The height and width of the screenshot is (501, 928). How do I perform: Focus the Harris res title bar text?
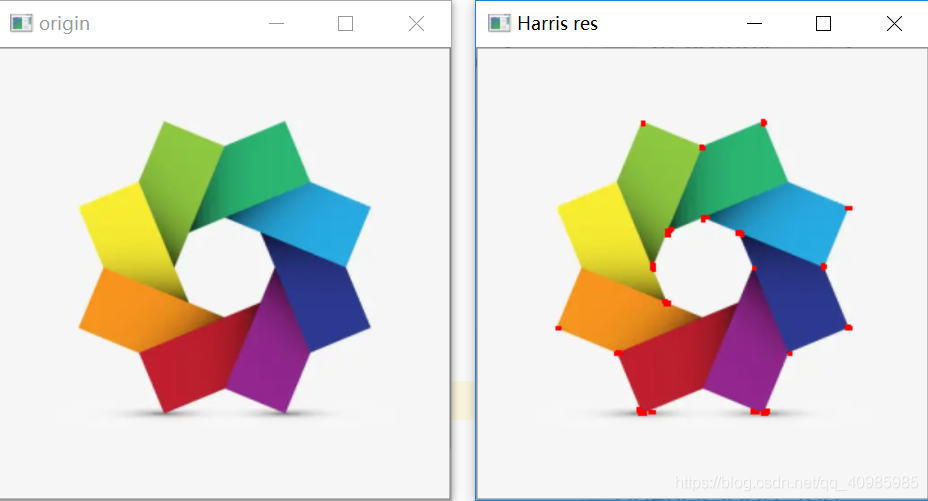(x=557, y=23)
